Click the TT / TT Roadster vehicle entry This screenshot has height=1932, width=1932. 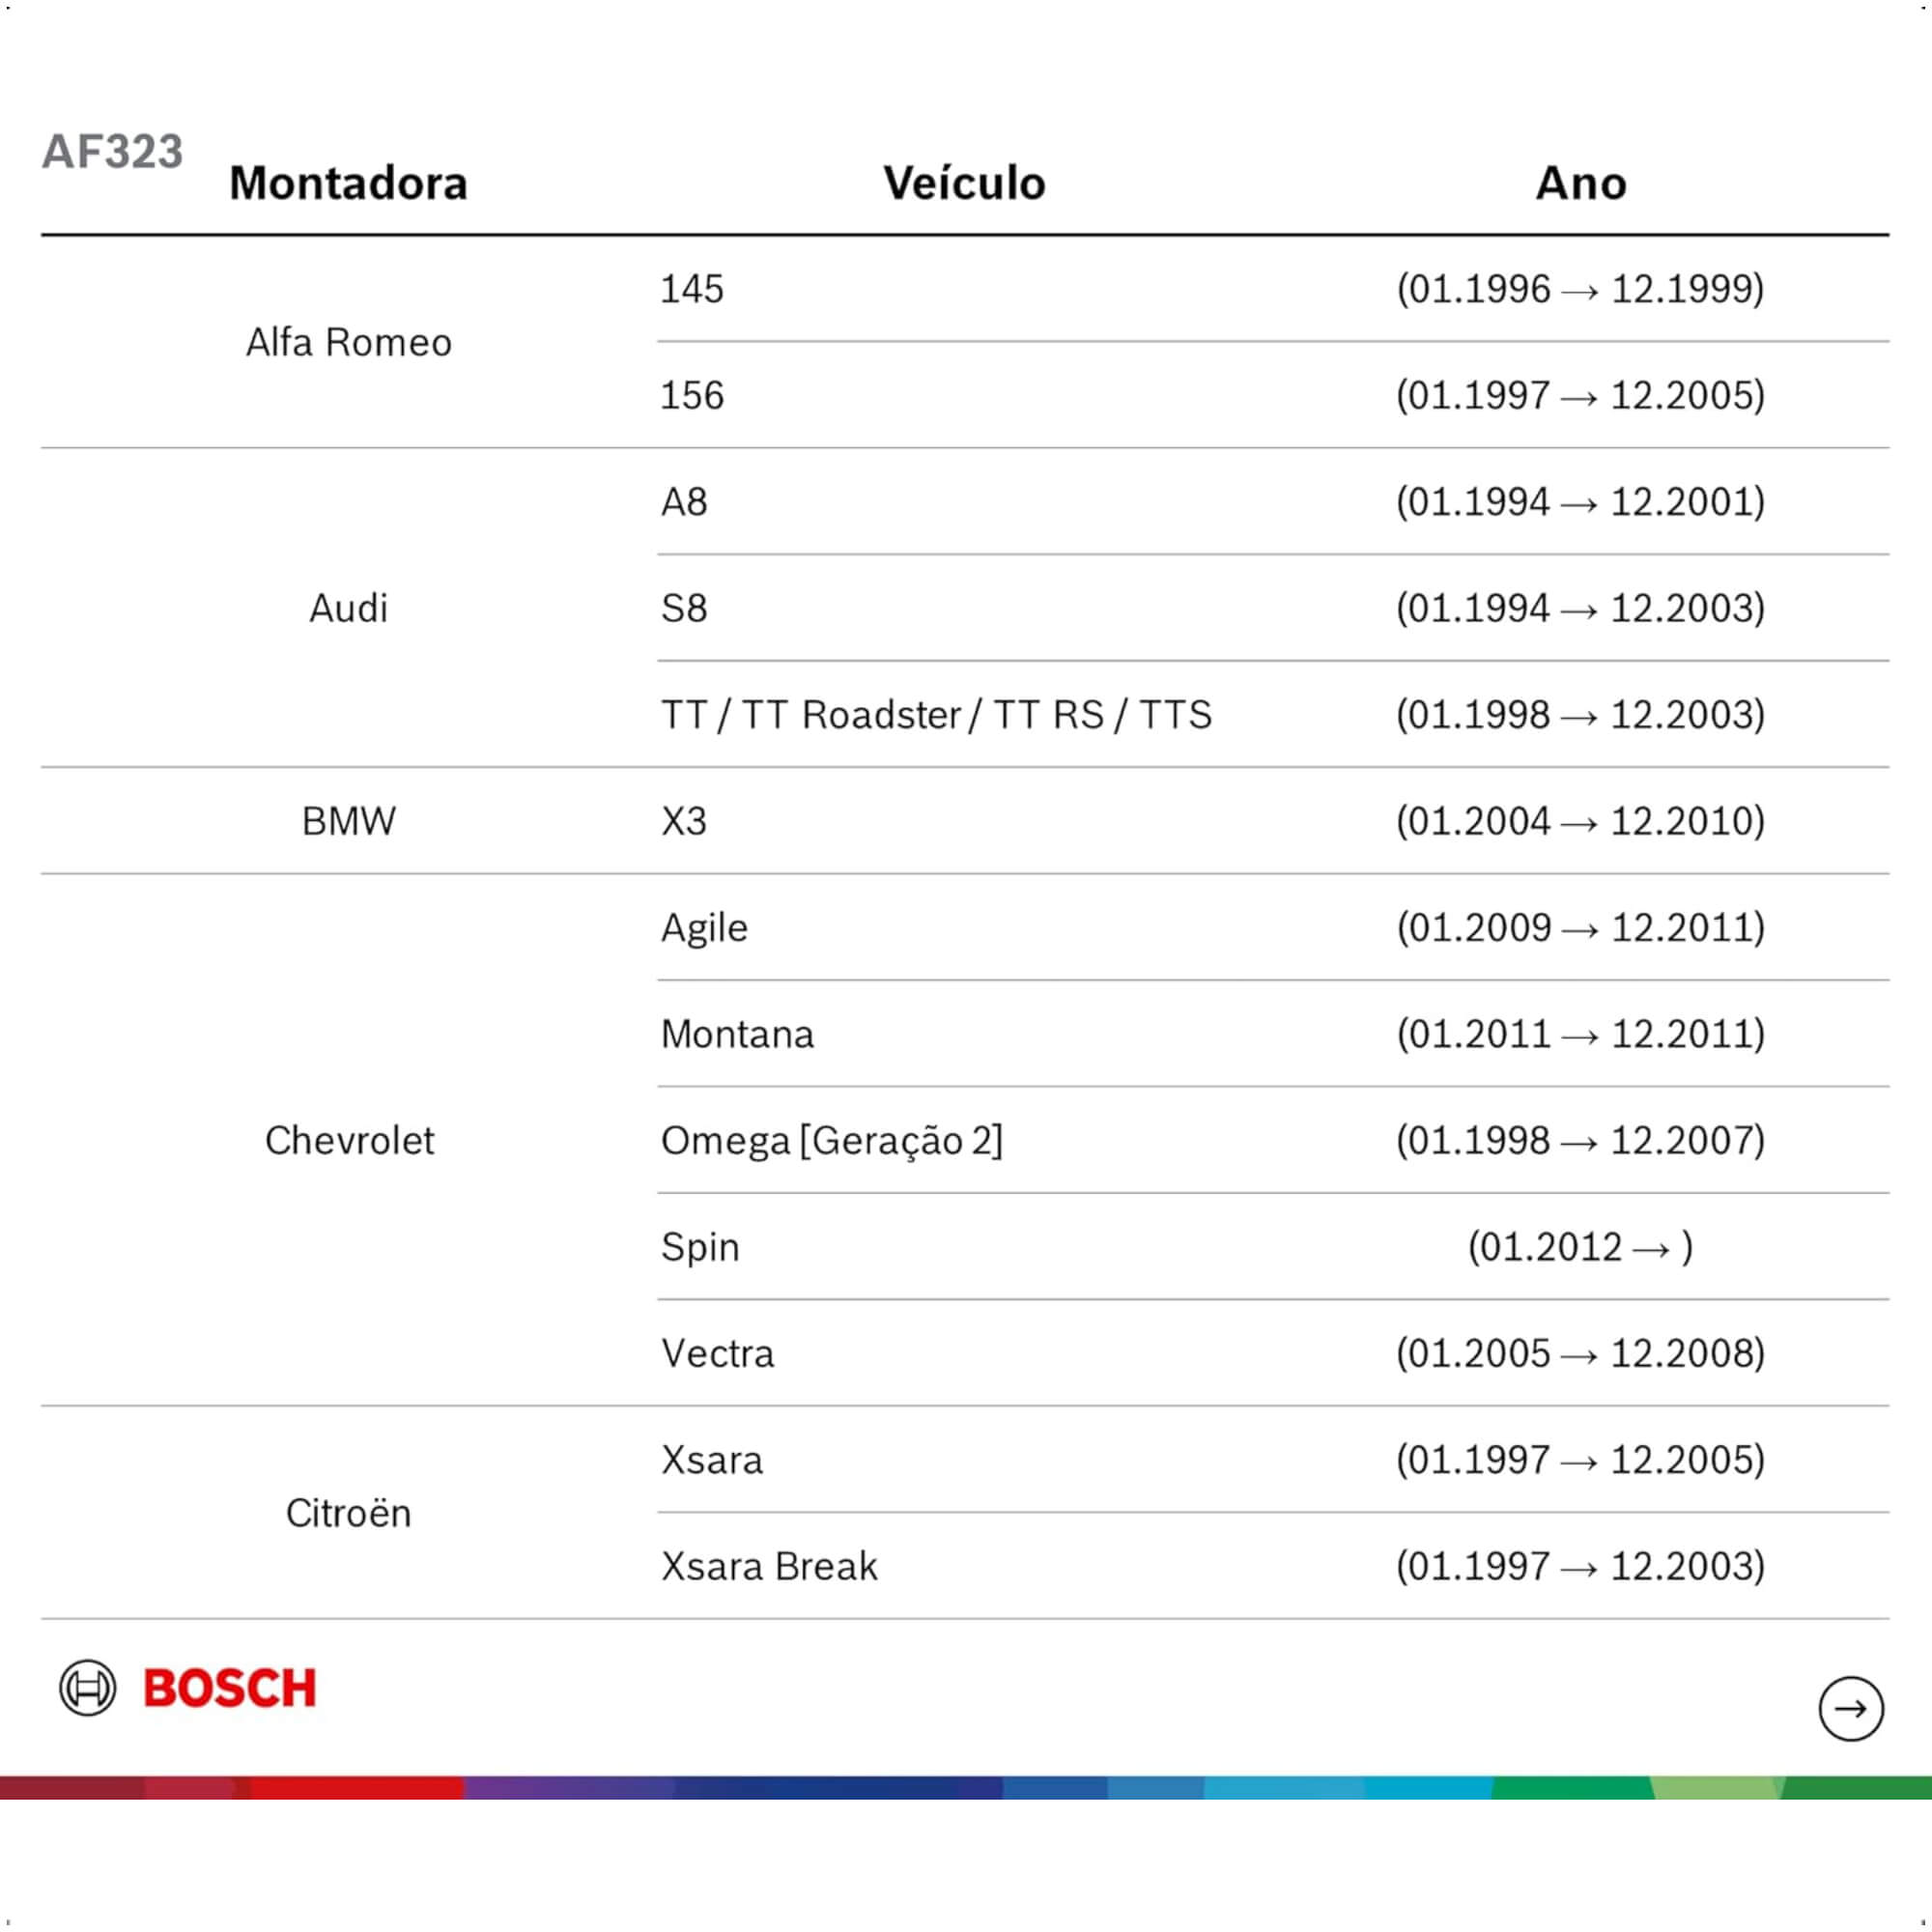[936, 715]
